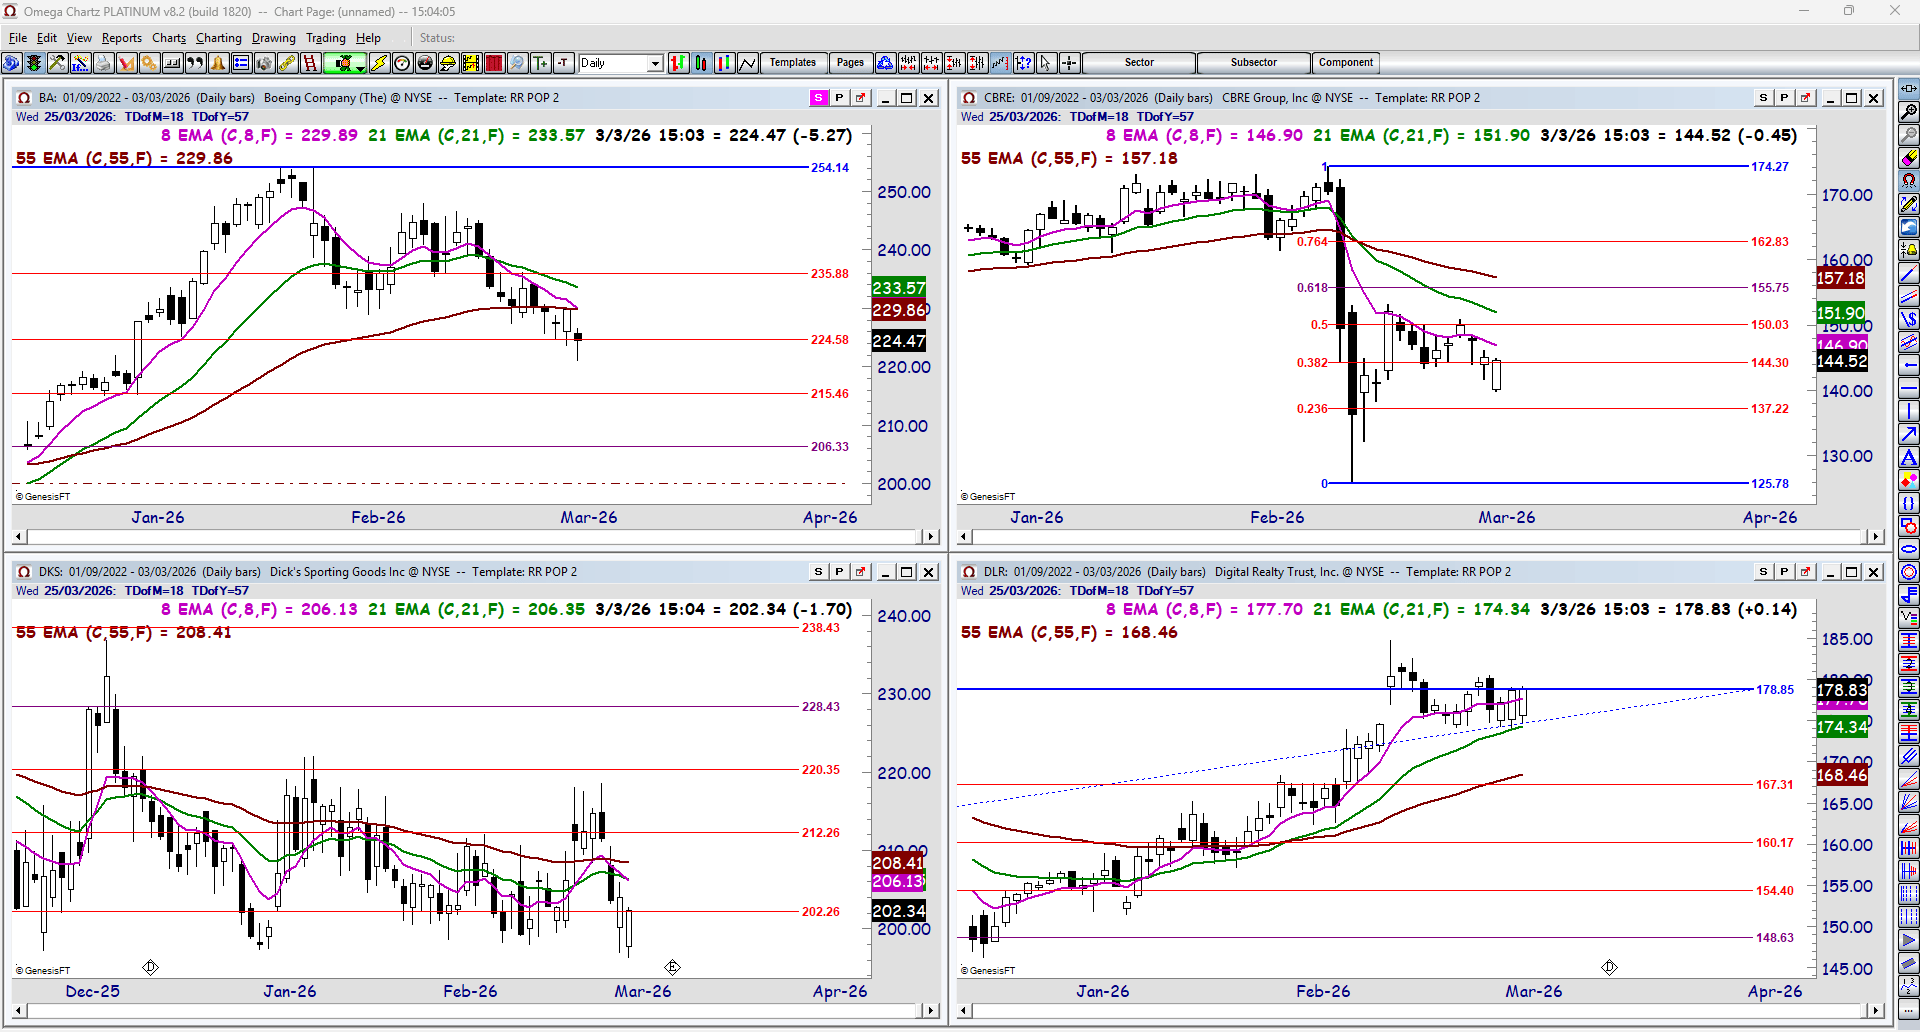Click the 178.85 price label on DLR chart
The height and width of the screenshot is (1032, 1920).
point(1775,690)
